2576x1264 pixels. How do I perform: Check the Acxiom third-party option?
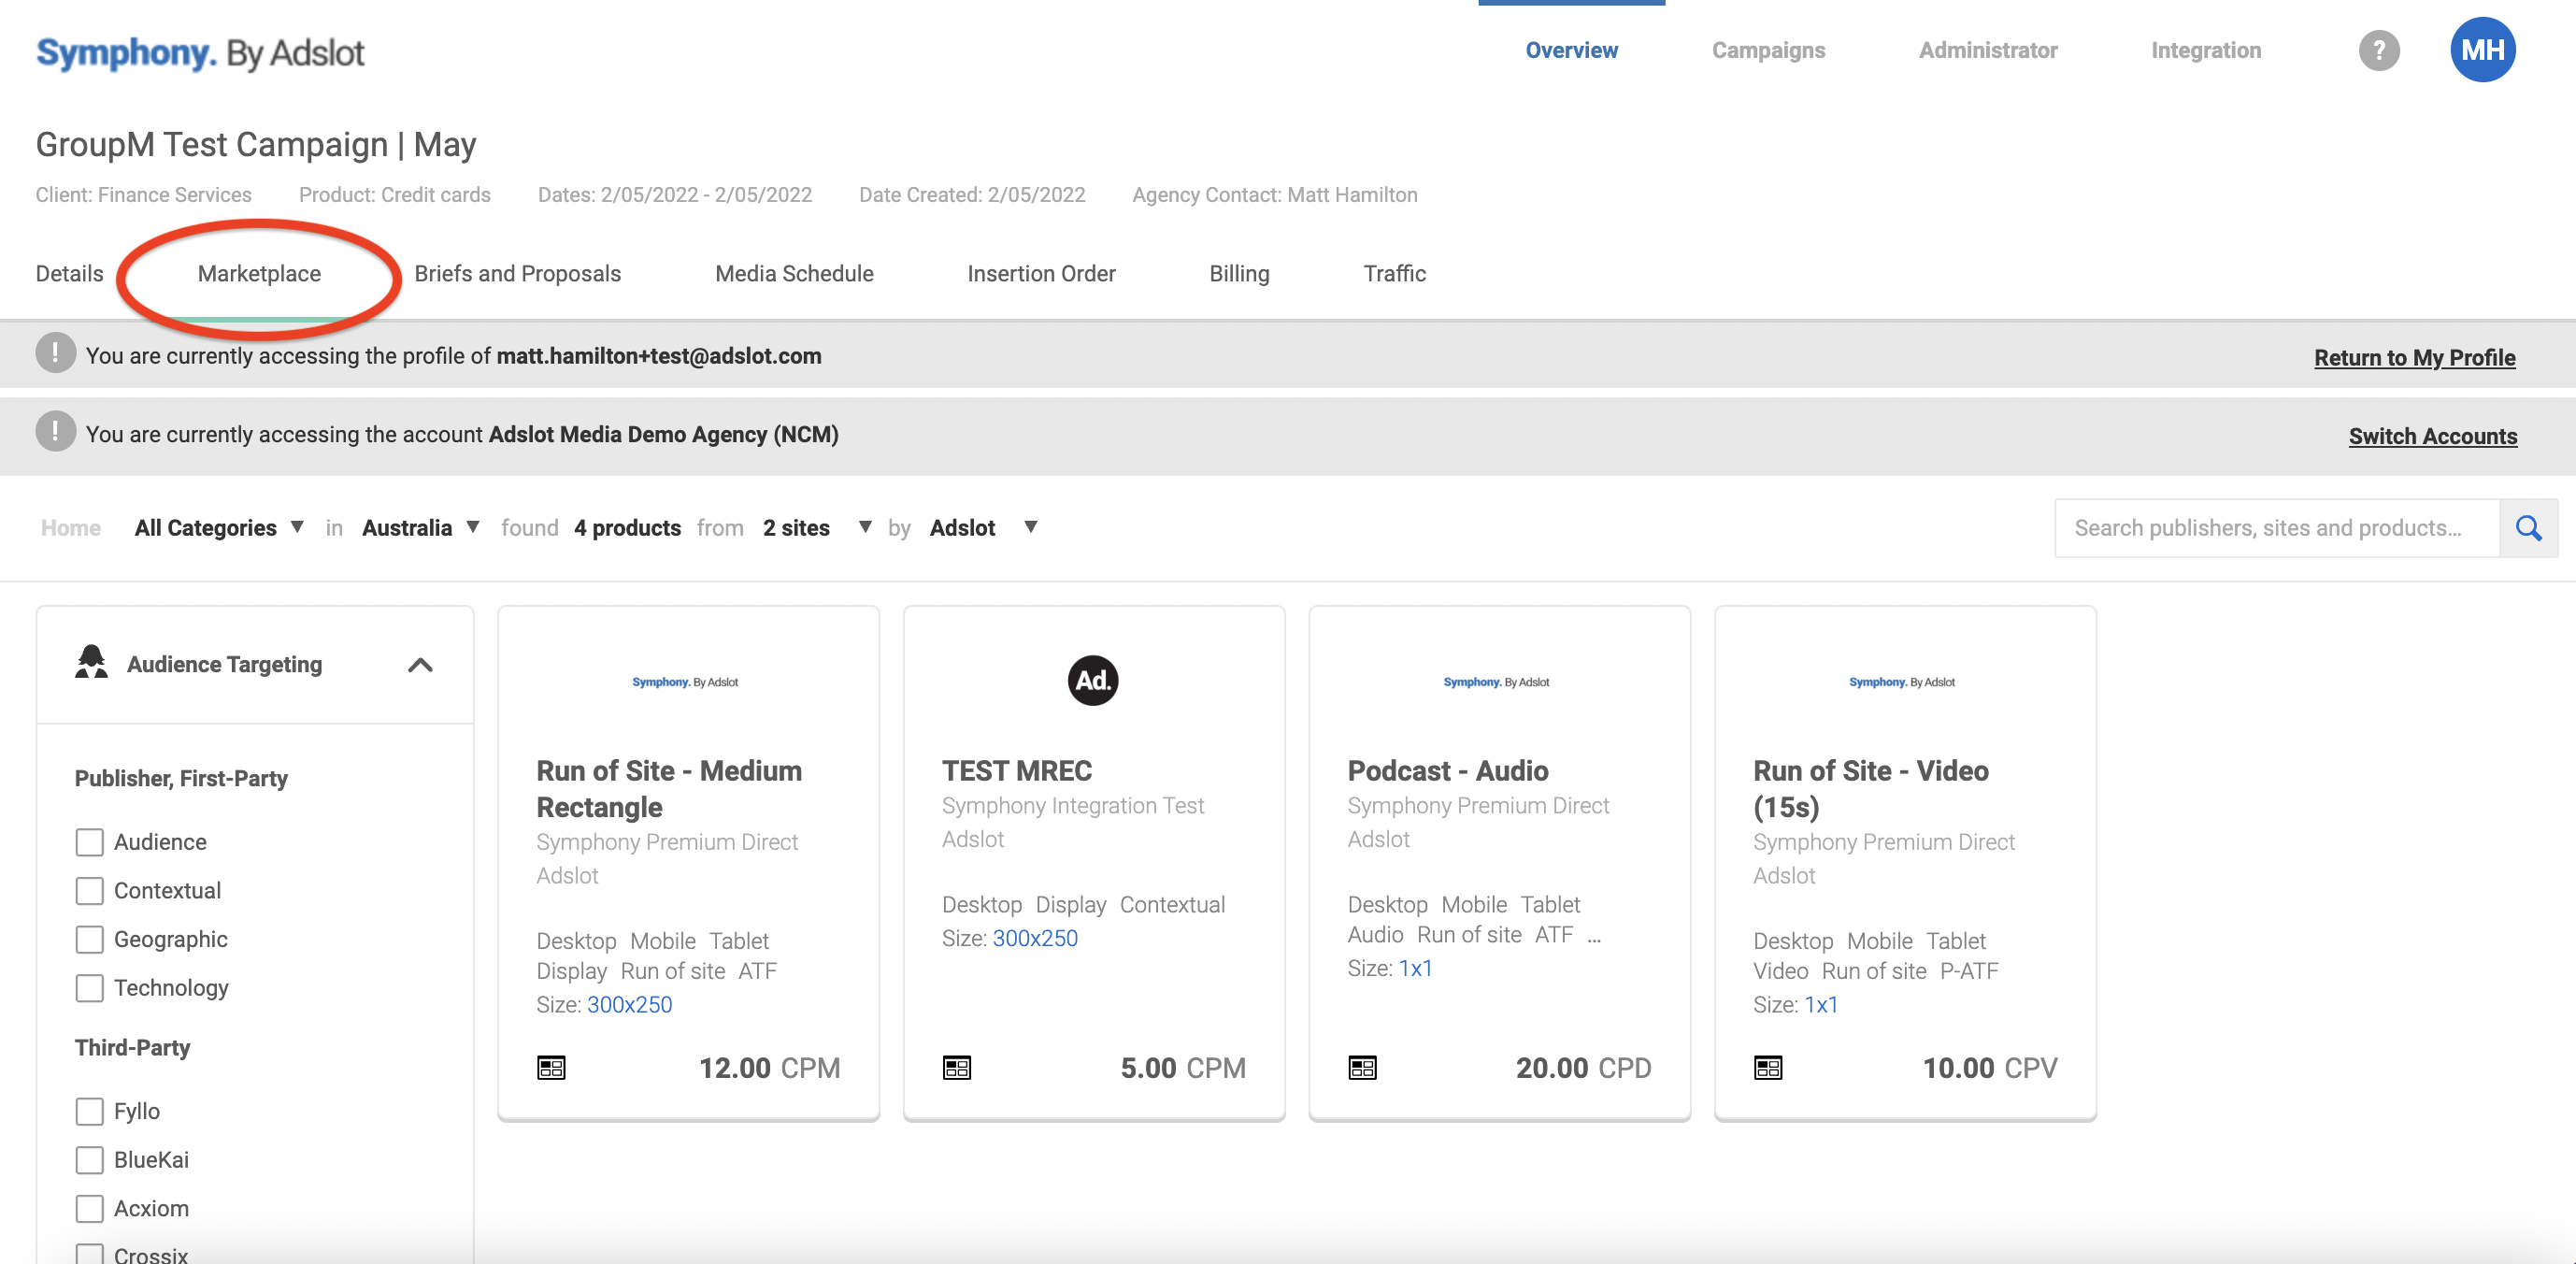point(90,1208)
